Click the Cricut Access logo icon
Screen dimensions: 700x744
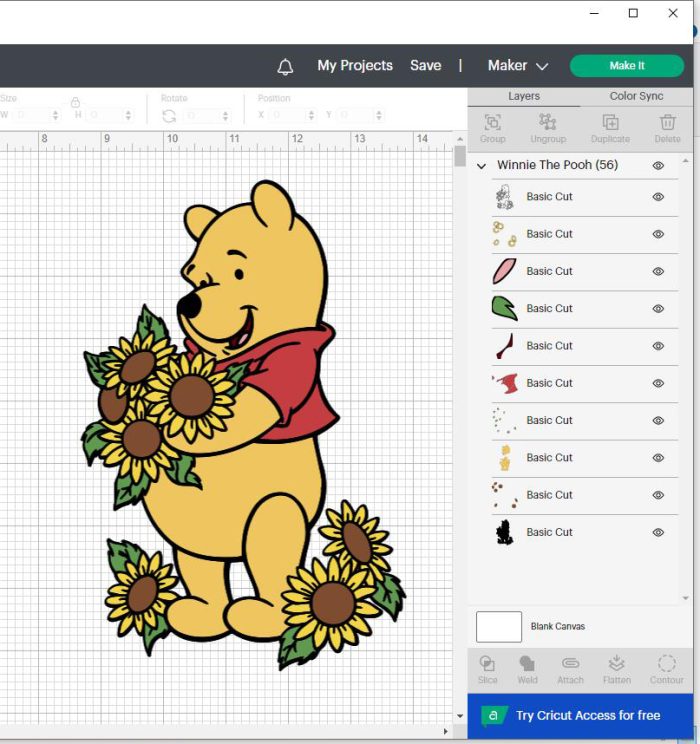(x=494, y=716)
